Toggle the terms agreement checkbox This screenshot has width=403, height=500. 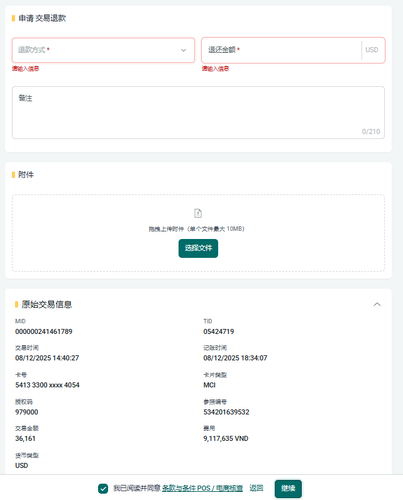point(103,489)
